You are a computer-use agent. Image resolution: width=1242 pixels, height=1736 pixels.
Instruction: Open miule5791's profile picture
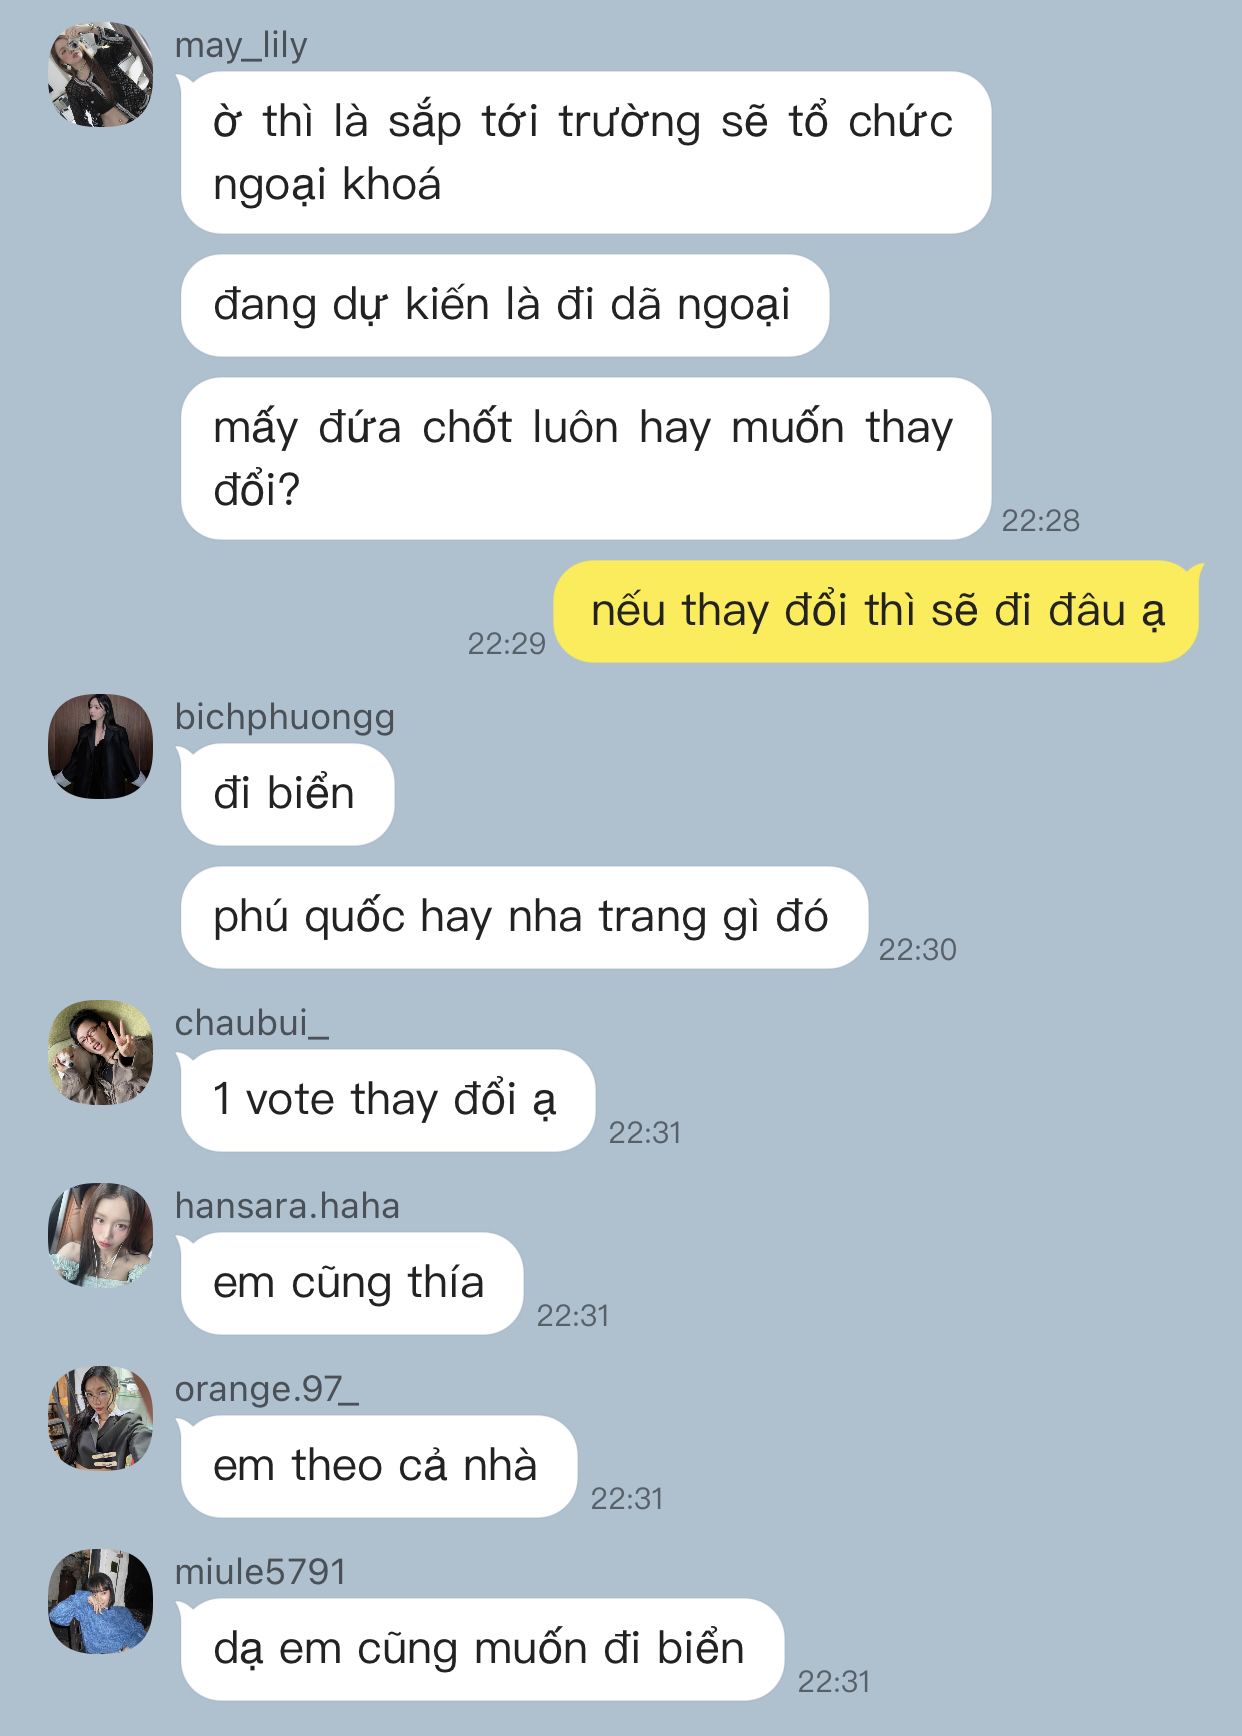point(100,1601)
